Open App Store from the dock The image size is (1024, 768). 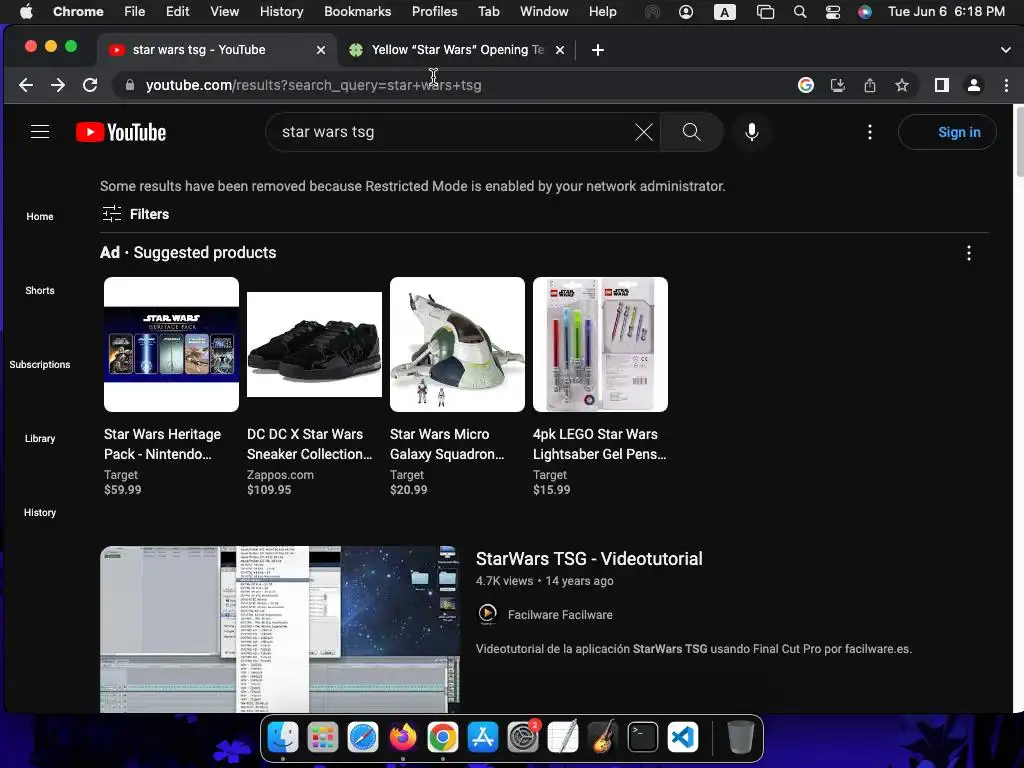coord(483,738)
